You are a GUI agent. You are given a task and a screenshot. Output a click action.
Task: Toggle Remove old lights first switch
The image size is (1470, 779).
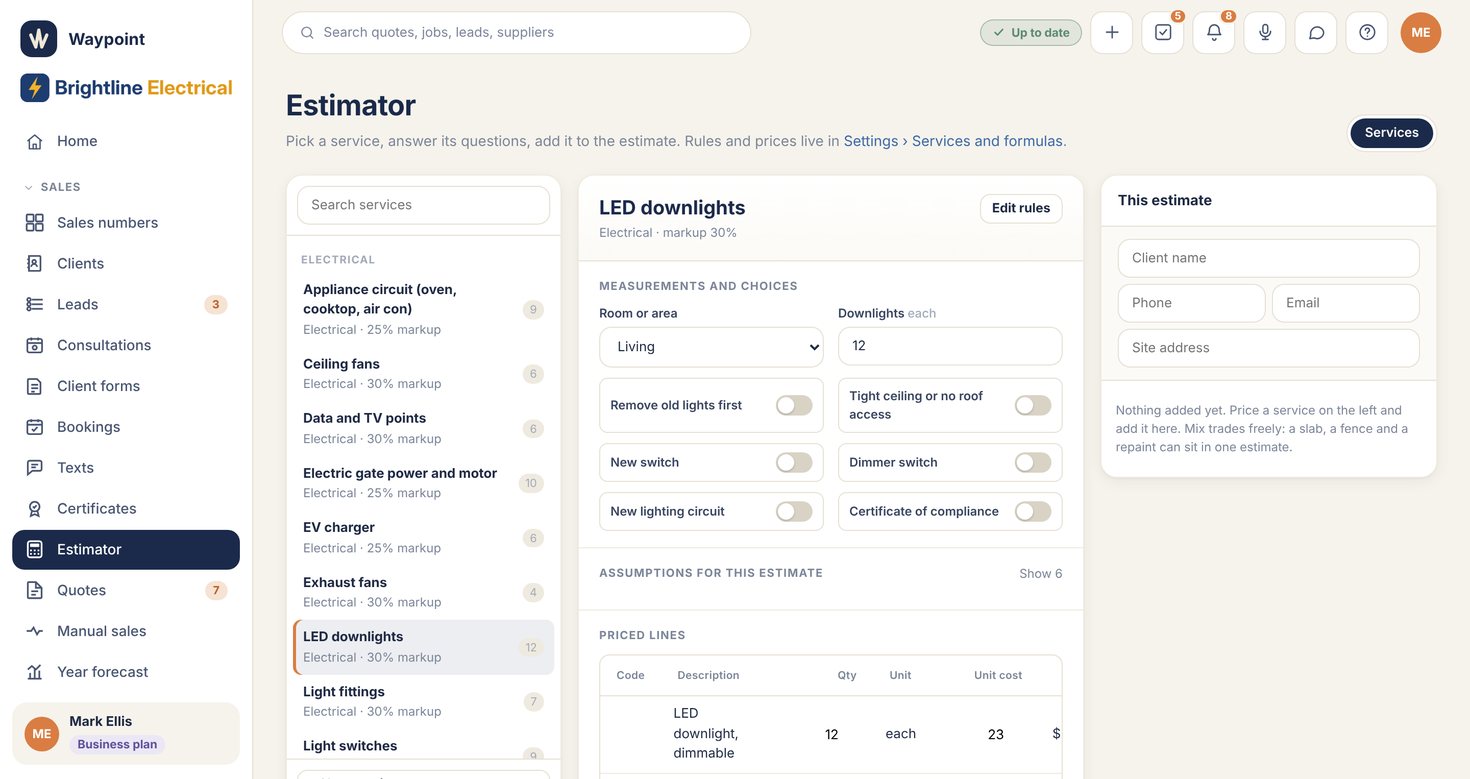point(794,405)
